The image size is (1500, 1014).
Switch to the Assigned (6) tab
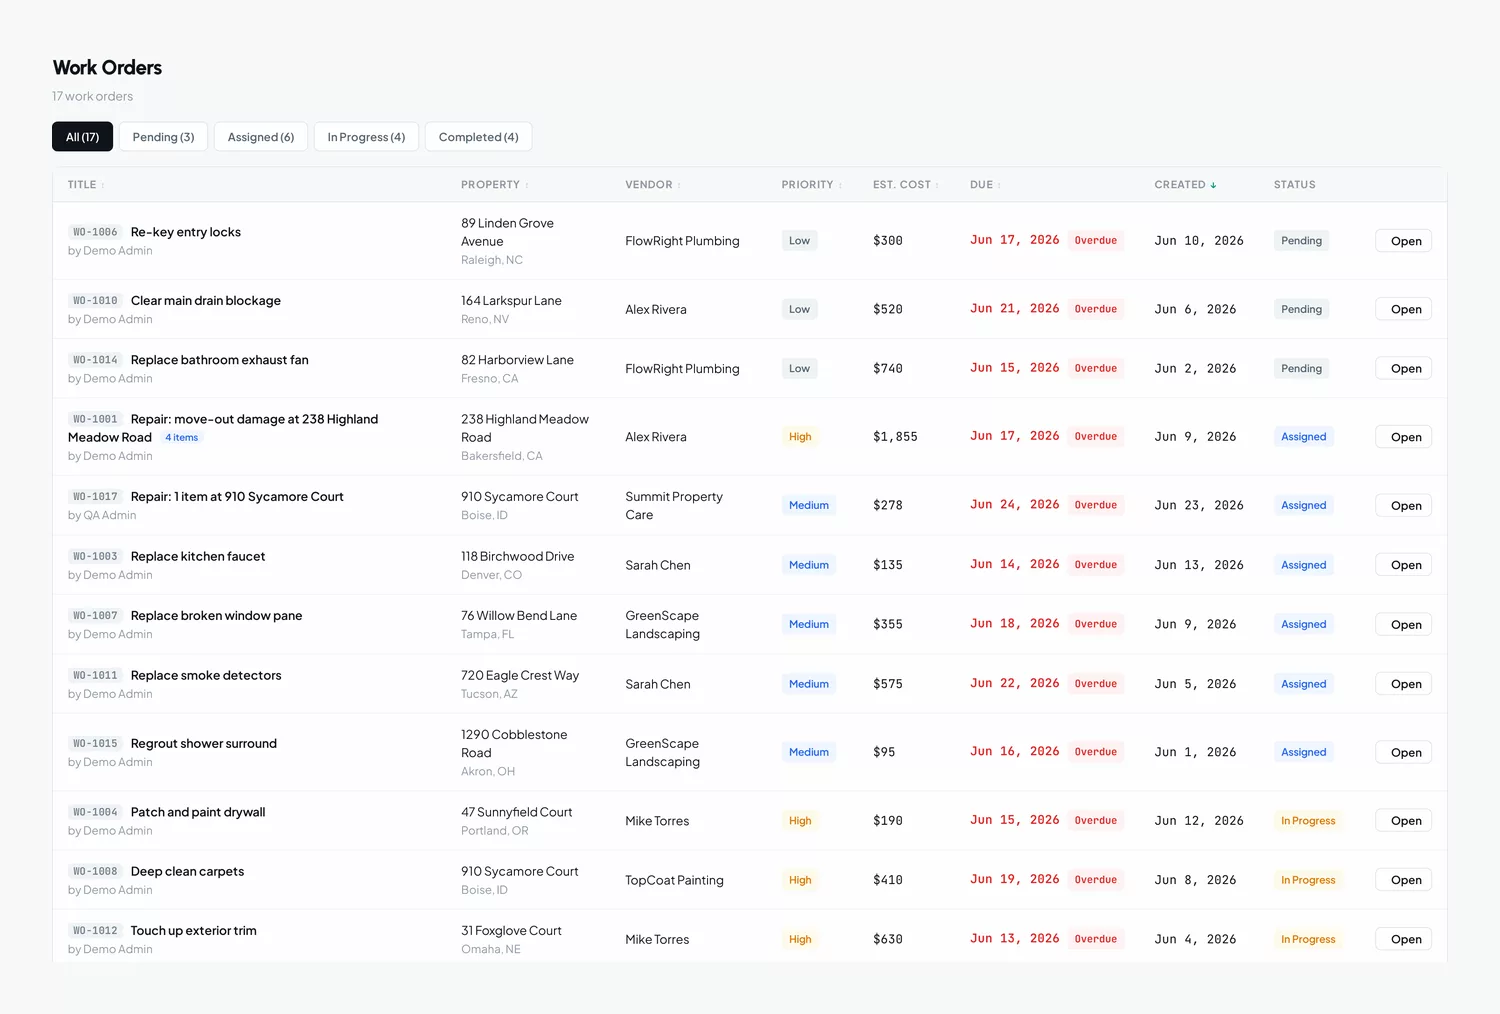[261, 137]
